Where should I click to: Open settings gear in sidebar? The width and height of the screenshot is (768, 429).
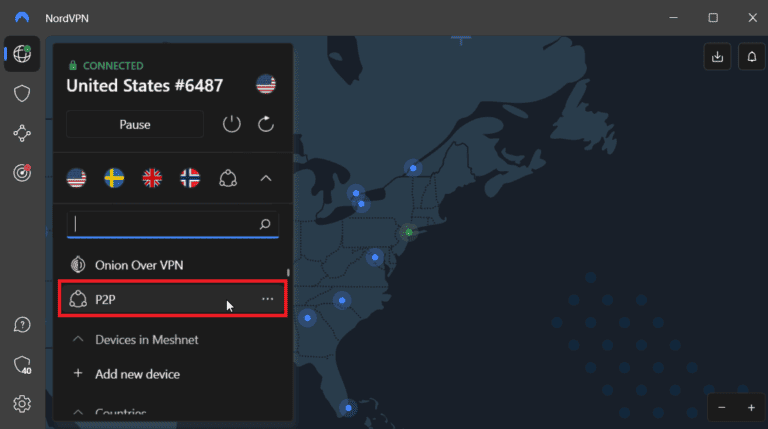(22, 404)
